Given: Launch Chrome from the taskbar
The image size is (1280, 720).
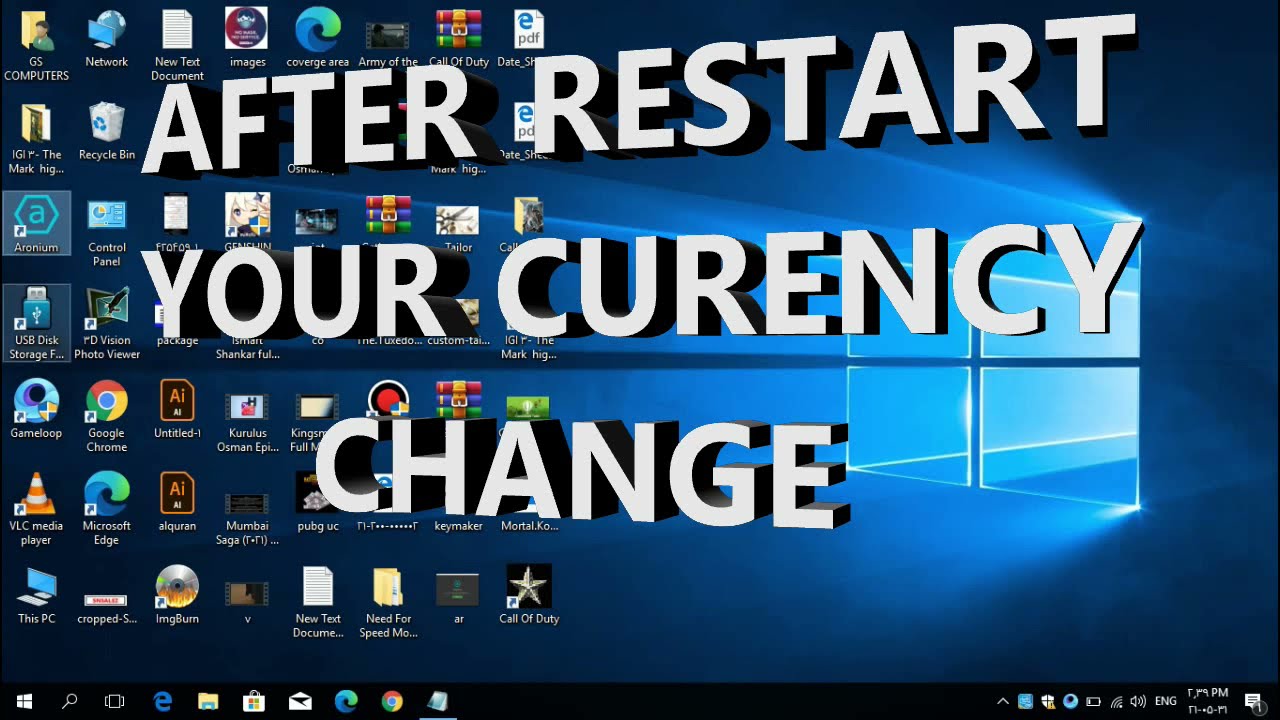Looking at the screenshot, I should coord(392,701).
